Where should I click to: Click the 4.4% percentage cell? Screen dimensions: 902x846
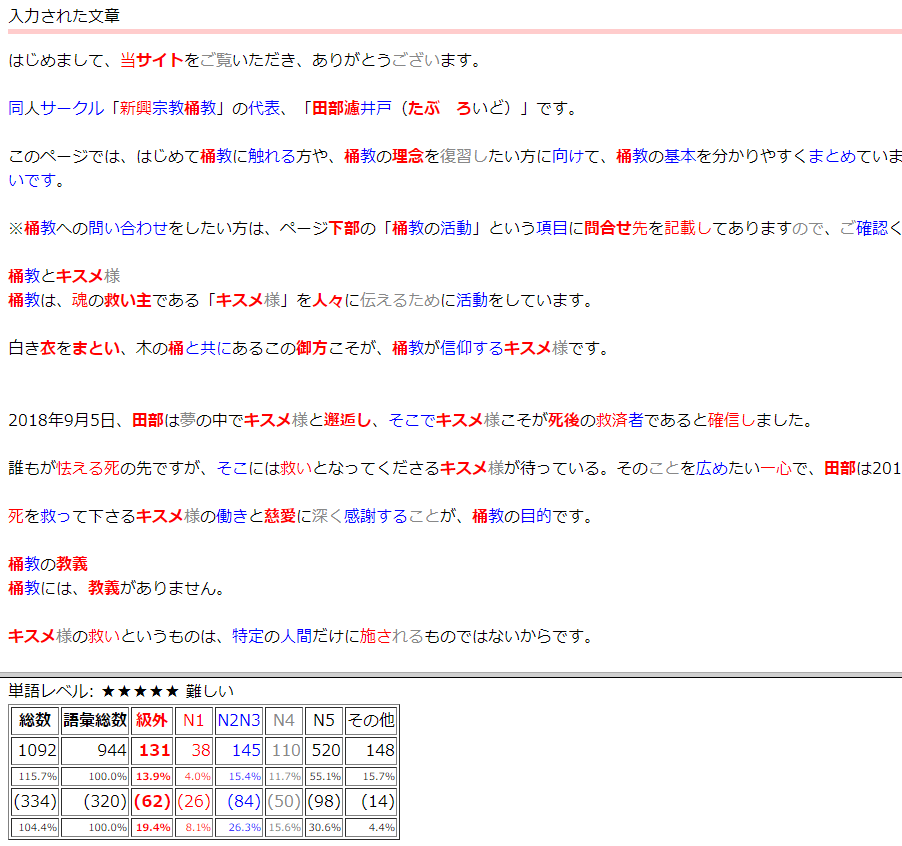[x=372, y=828]
